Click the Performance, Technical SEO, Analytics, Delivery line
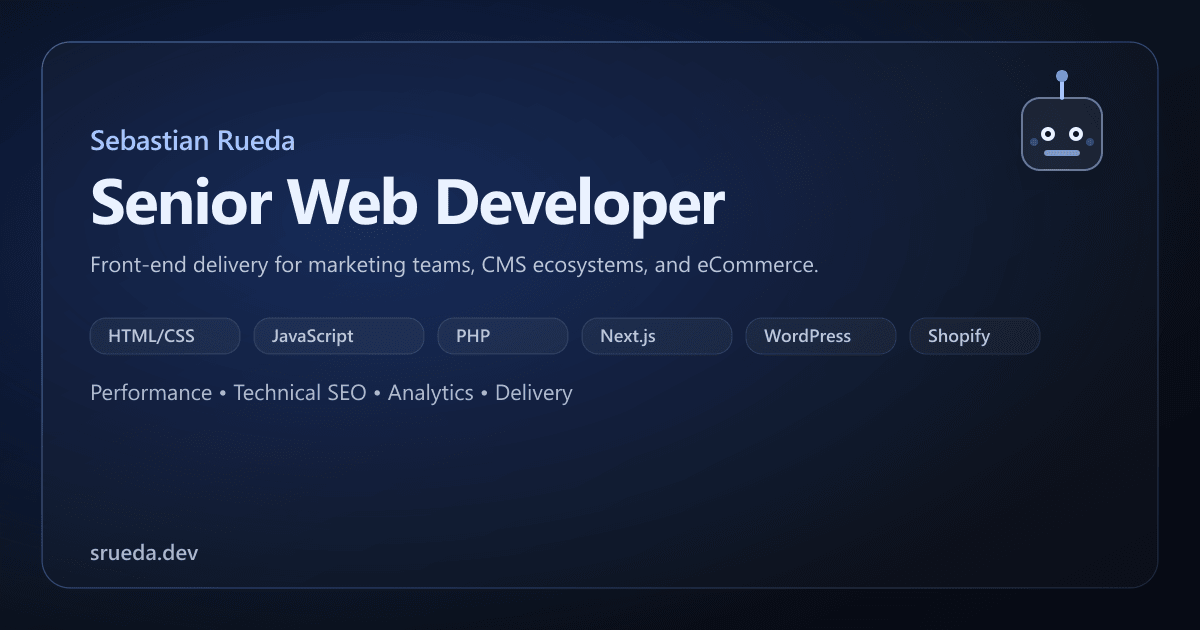Image resolution: width=1200 pixels, height=630 pixels. (x=331, y=393)
